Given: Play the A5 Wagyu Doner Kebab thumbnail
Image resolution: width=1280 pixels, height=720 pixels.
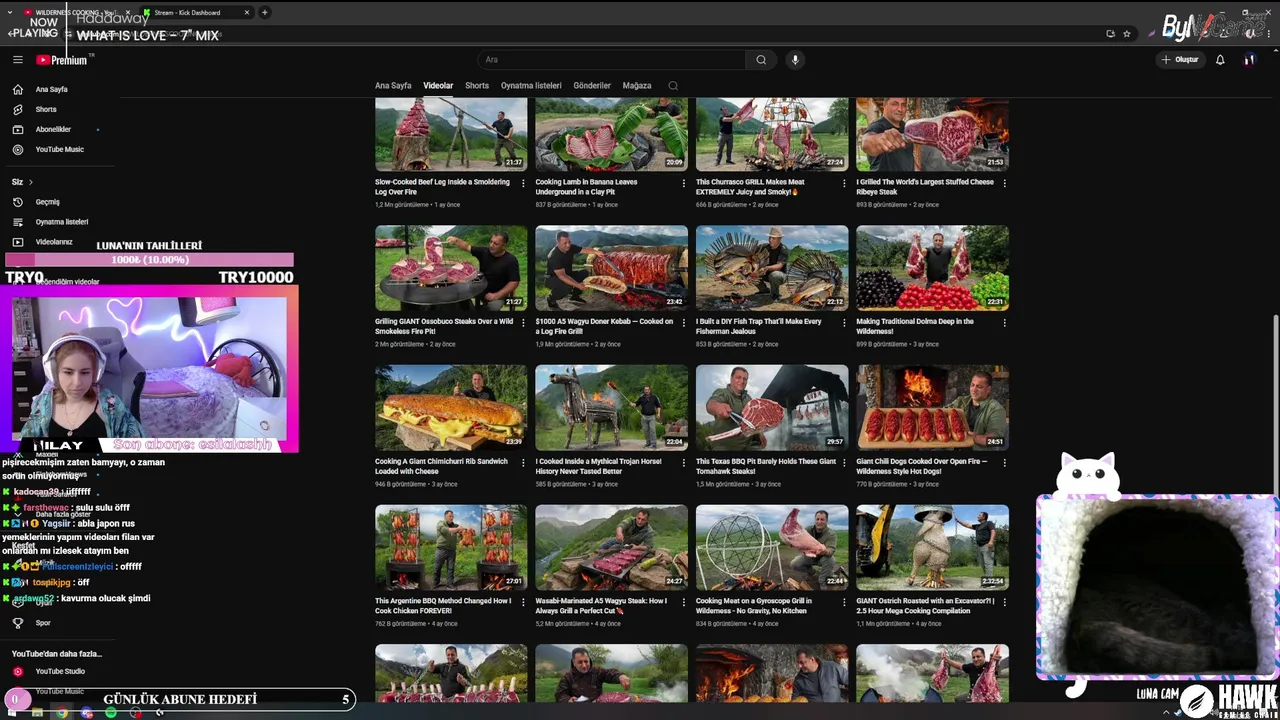Looking at the screenshot, I should point(611,268).
